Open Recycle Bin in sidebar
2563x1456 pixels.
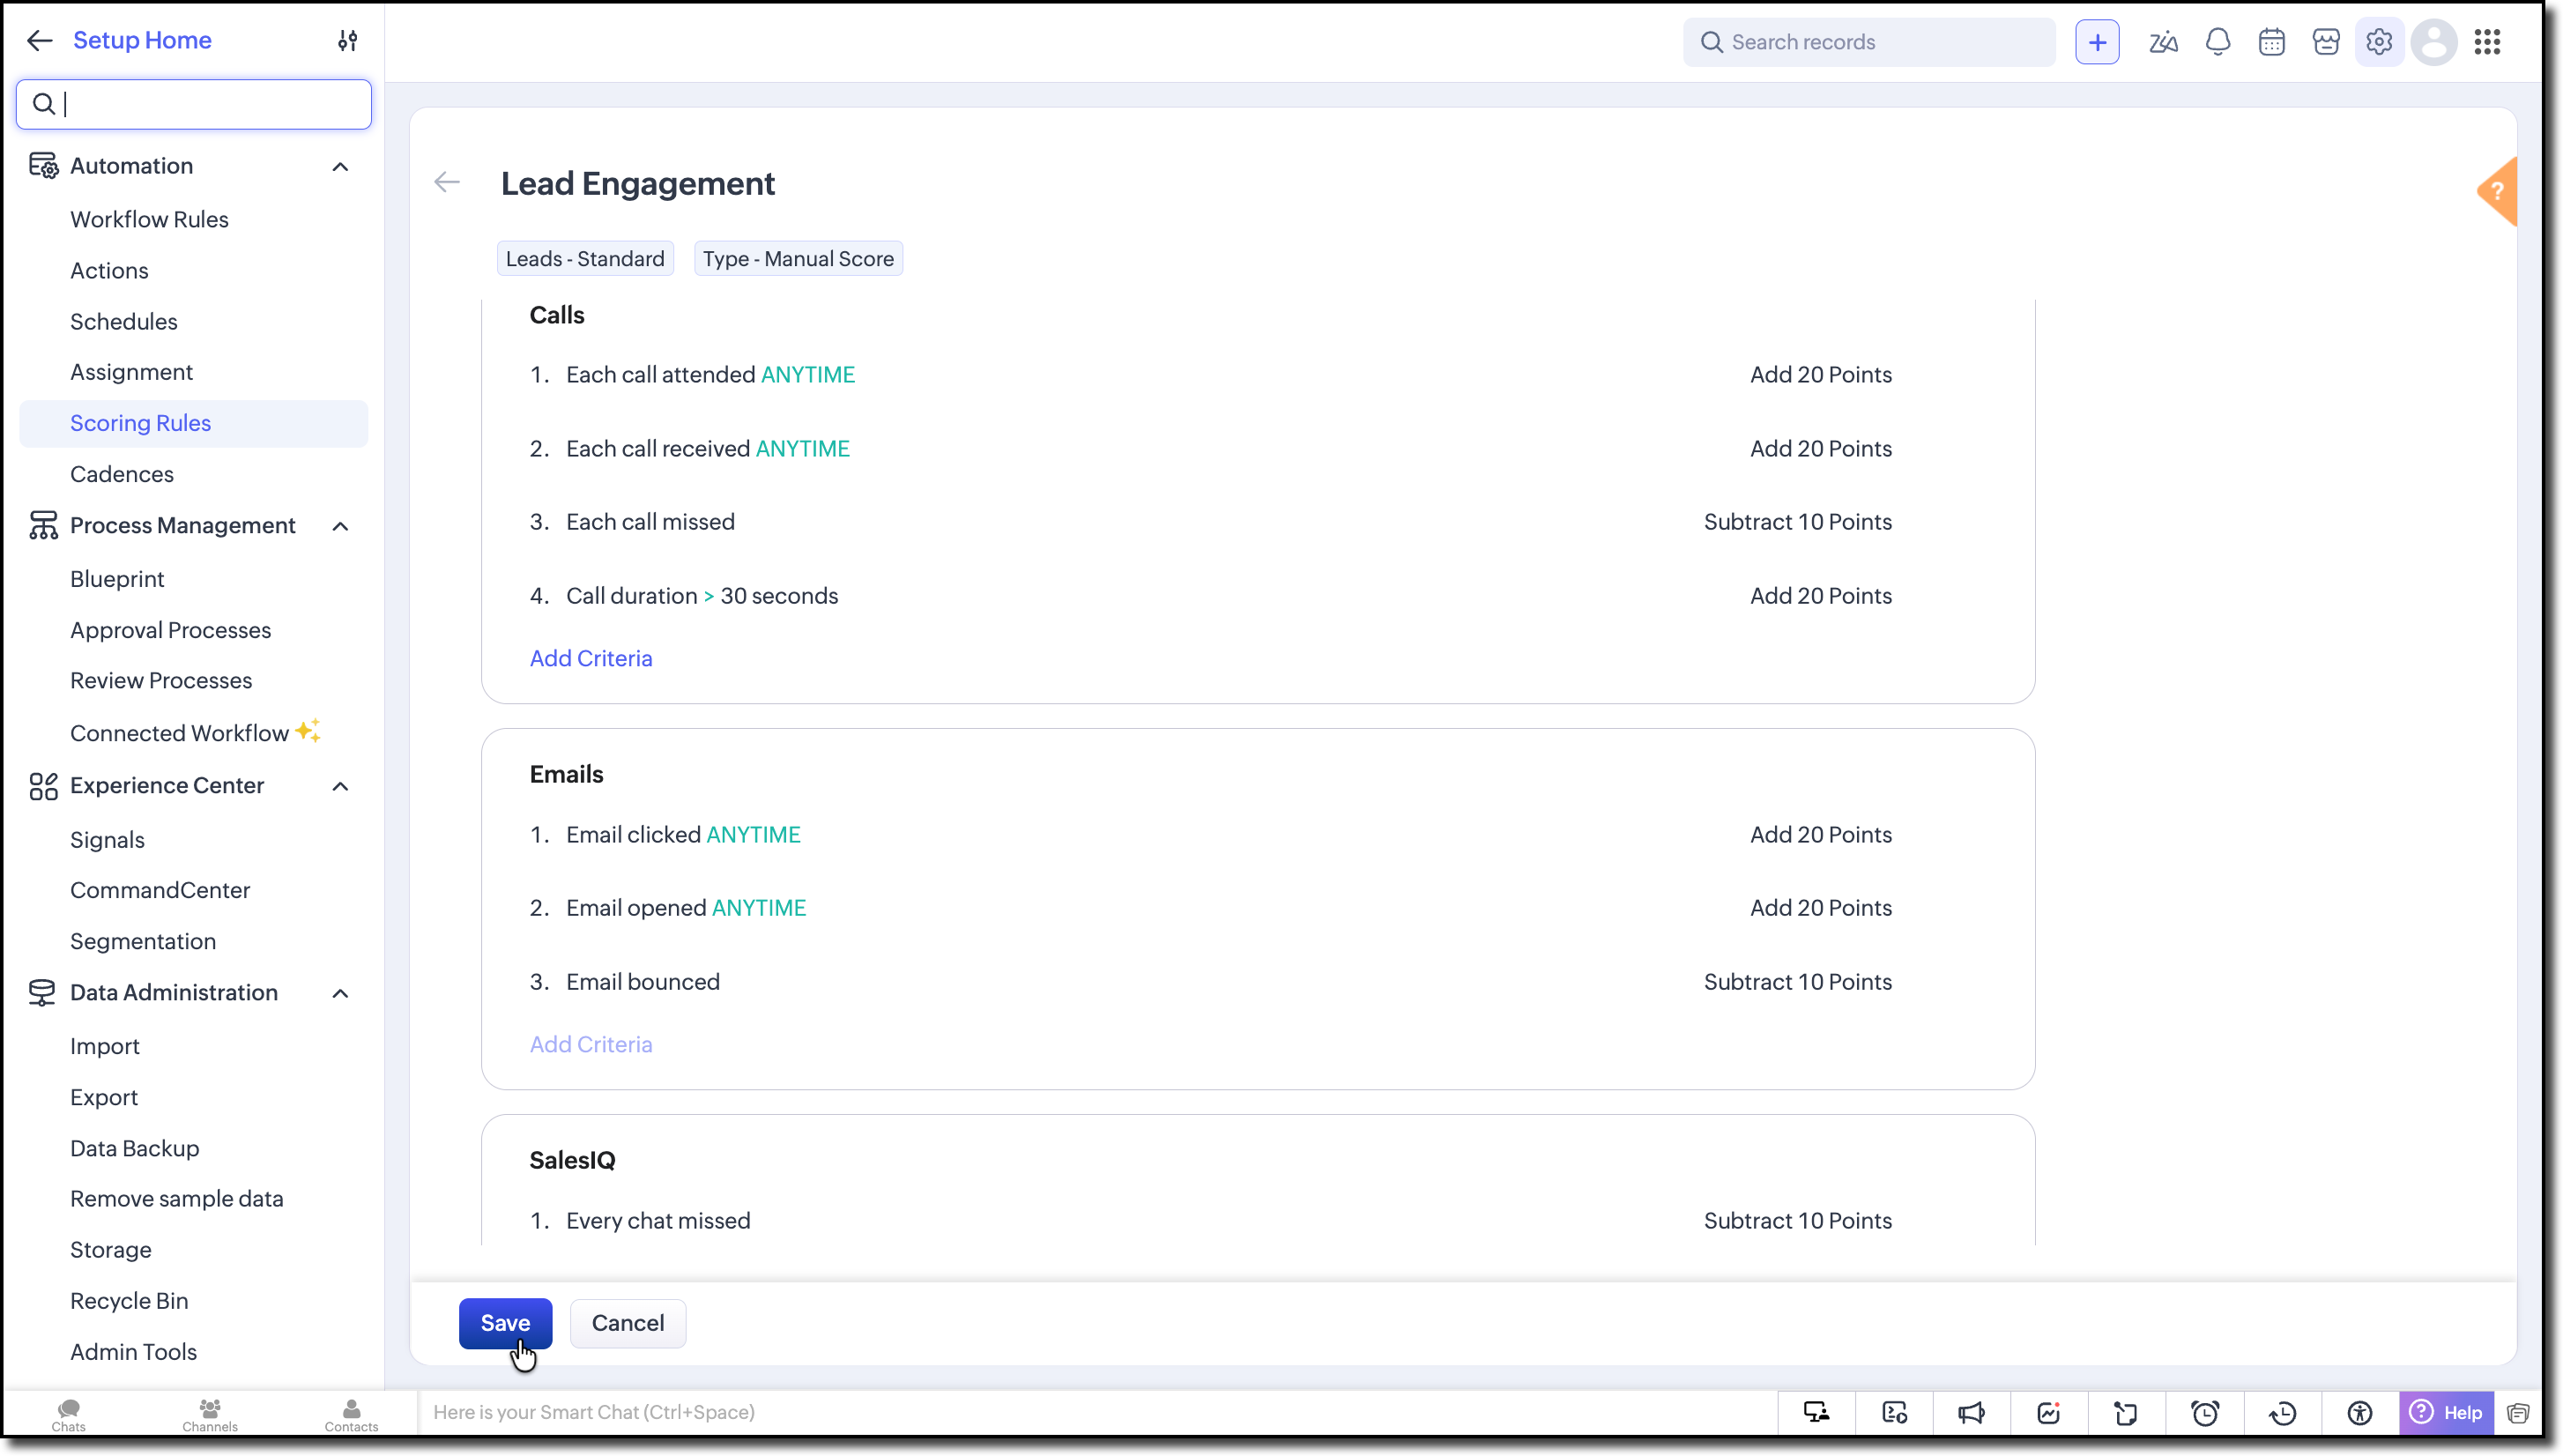pos(129,1300)
